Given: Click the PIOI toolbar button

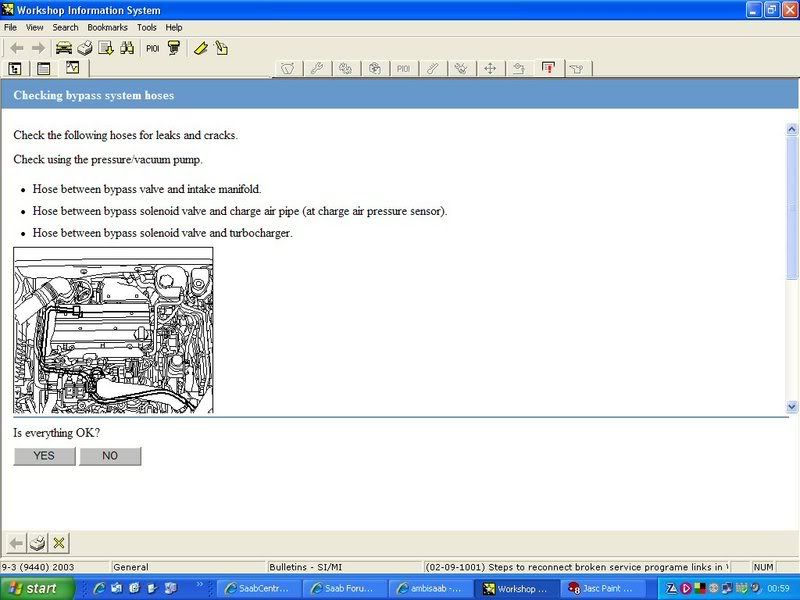Looking at the screenshot, I should (152, 48).
